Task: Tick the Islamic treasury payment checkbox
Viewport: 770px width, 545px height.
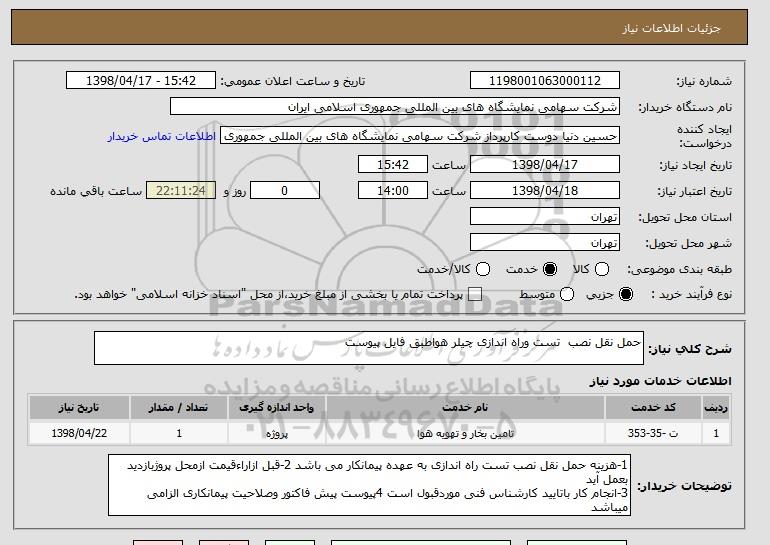Action: pos(475,294)
